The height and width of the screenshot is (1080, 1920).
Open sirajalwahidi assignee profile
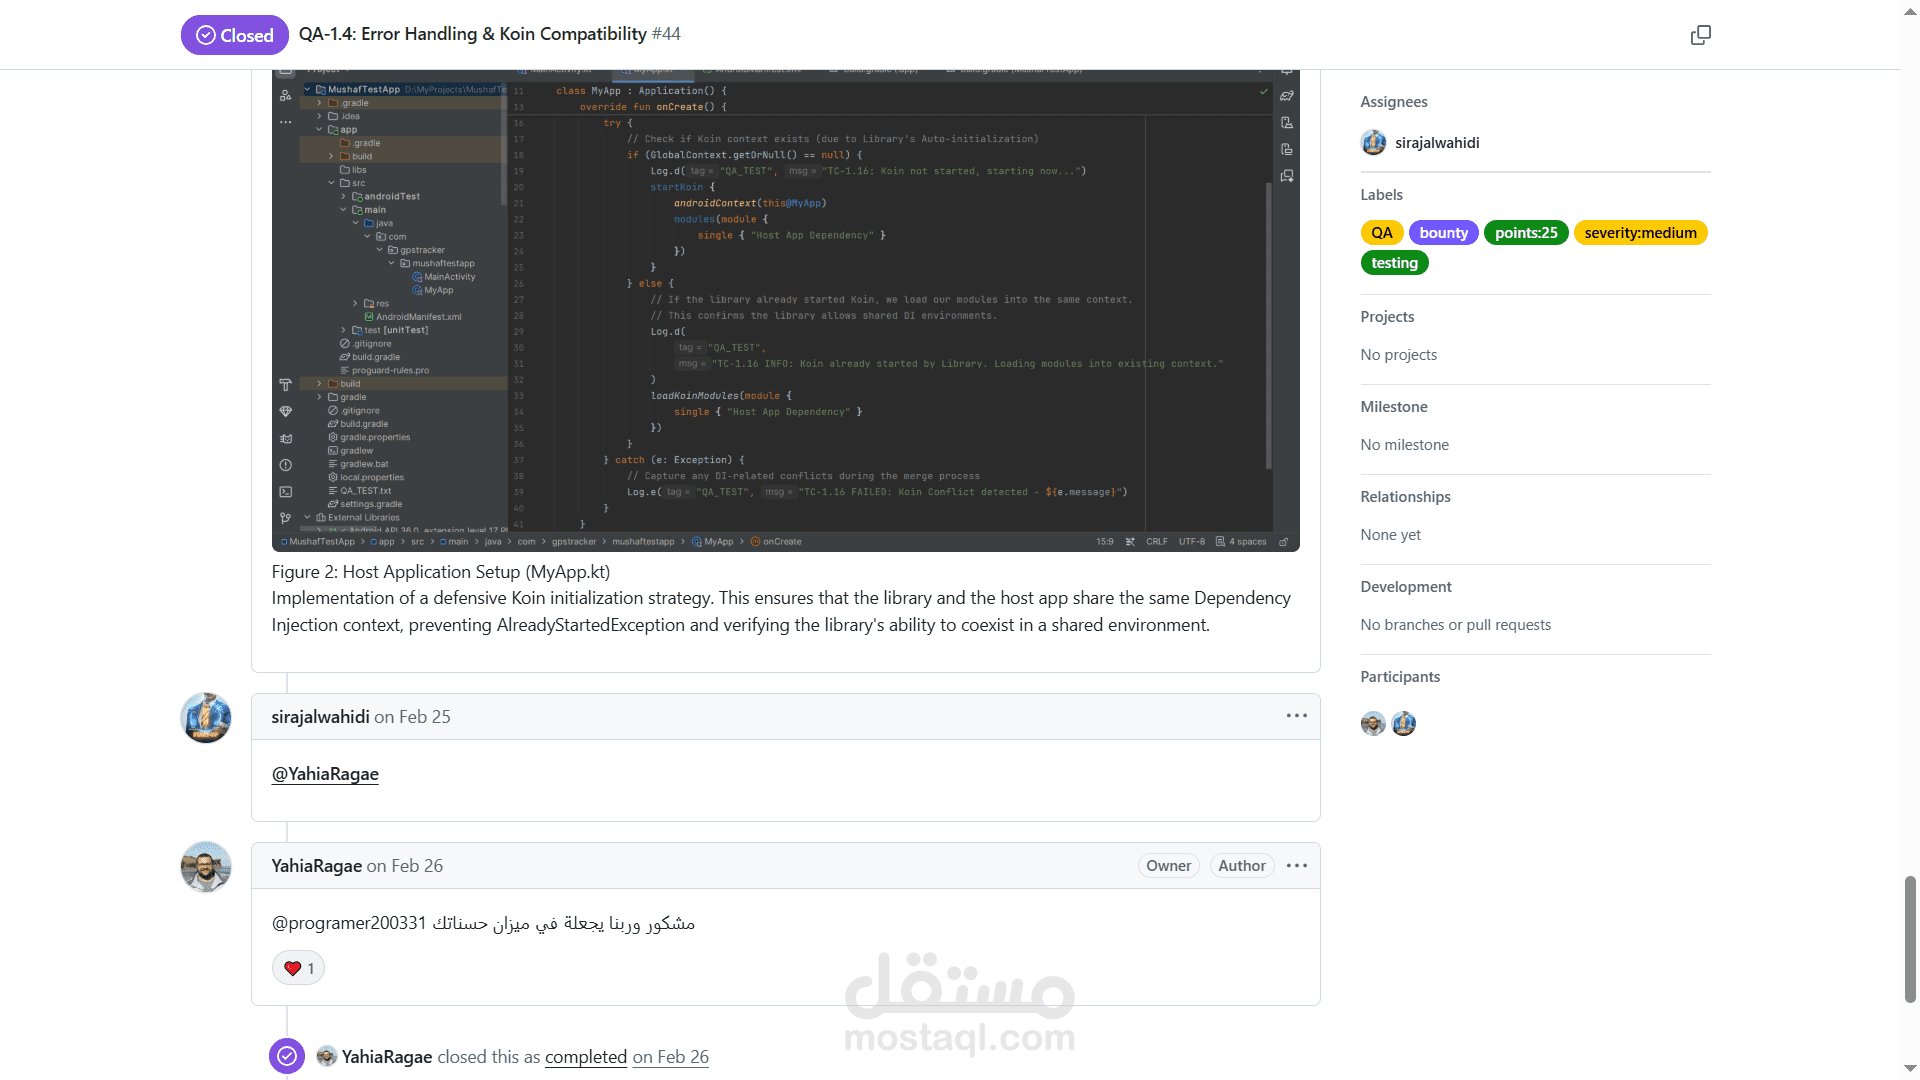coord(1437,143)
